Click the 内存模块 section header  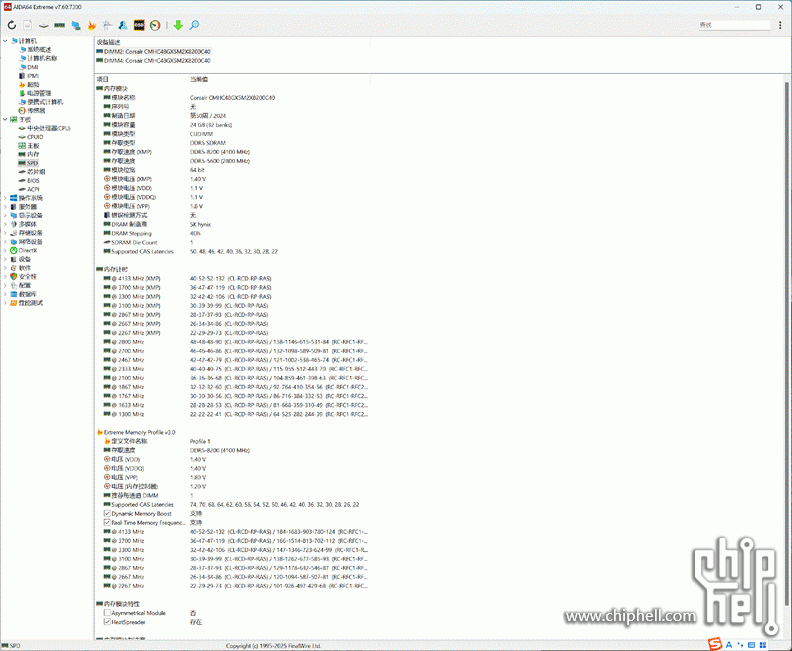(116, 88)
